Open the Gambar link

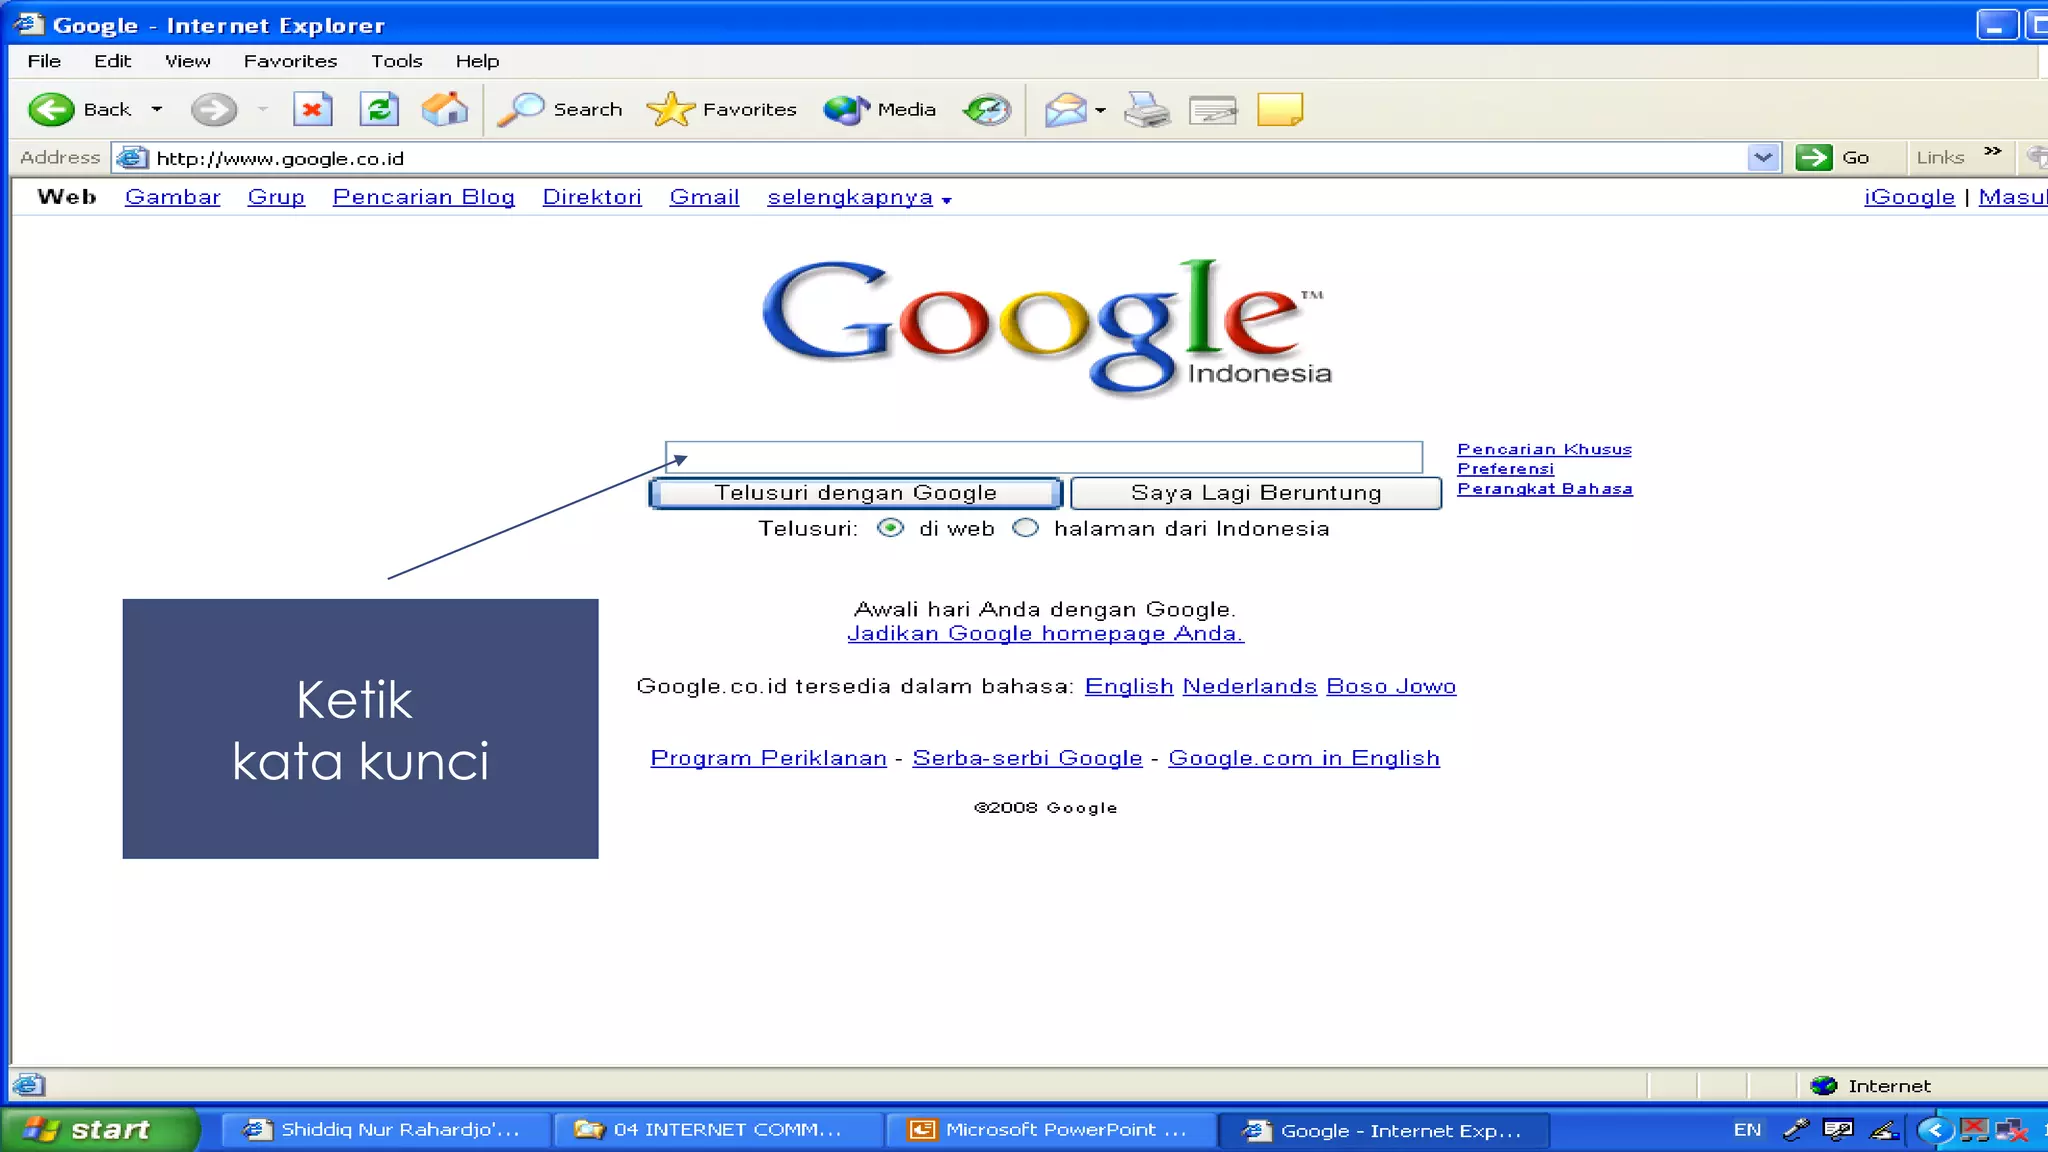click(172, 197)
